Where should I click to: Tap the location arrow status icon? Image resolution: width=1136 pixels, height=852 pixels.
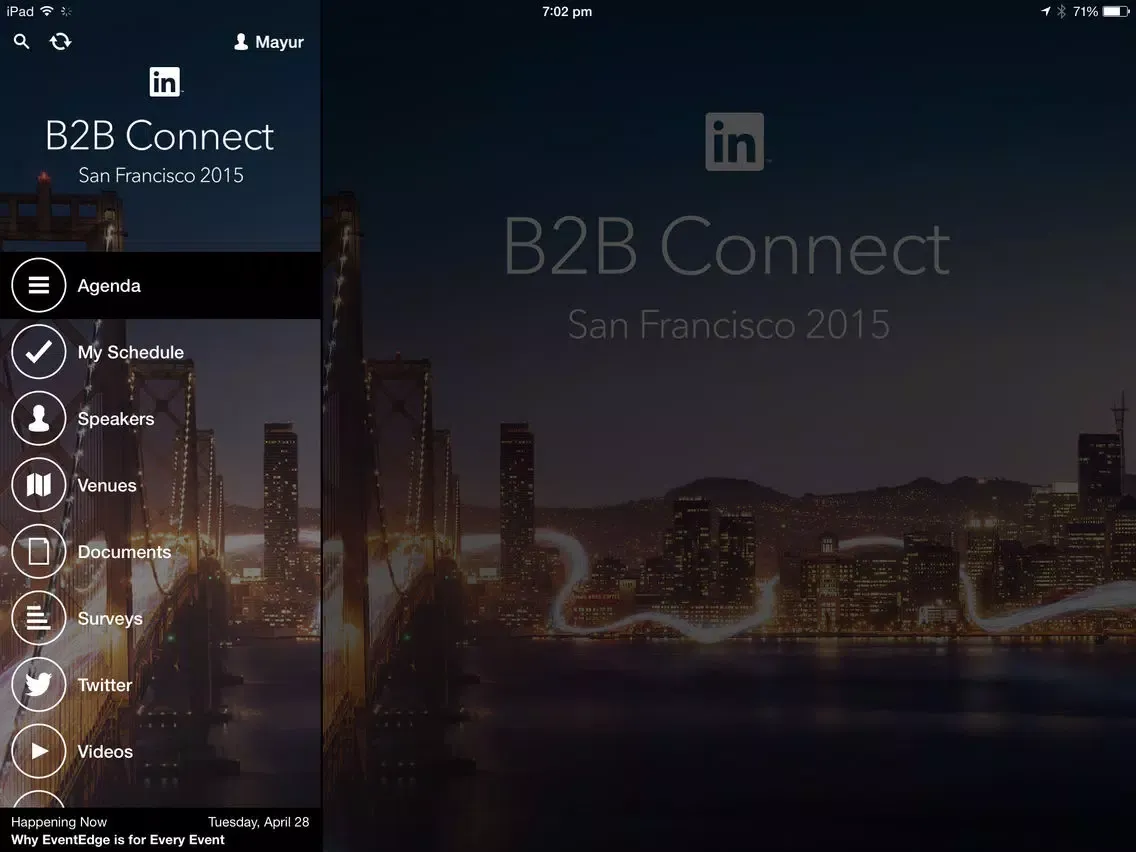[x=1045, y=11]
